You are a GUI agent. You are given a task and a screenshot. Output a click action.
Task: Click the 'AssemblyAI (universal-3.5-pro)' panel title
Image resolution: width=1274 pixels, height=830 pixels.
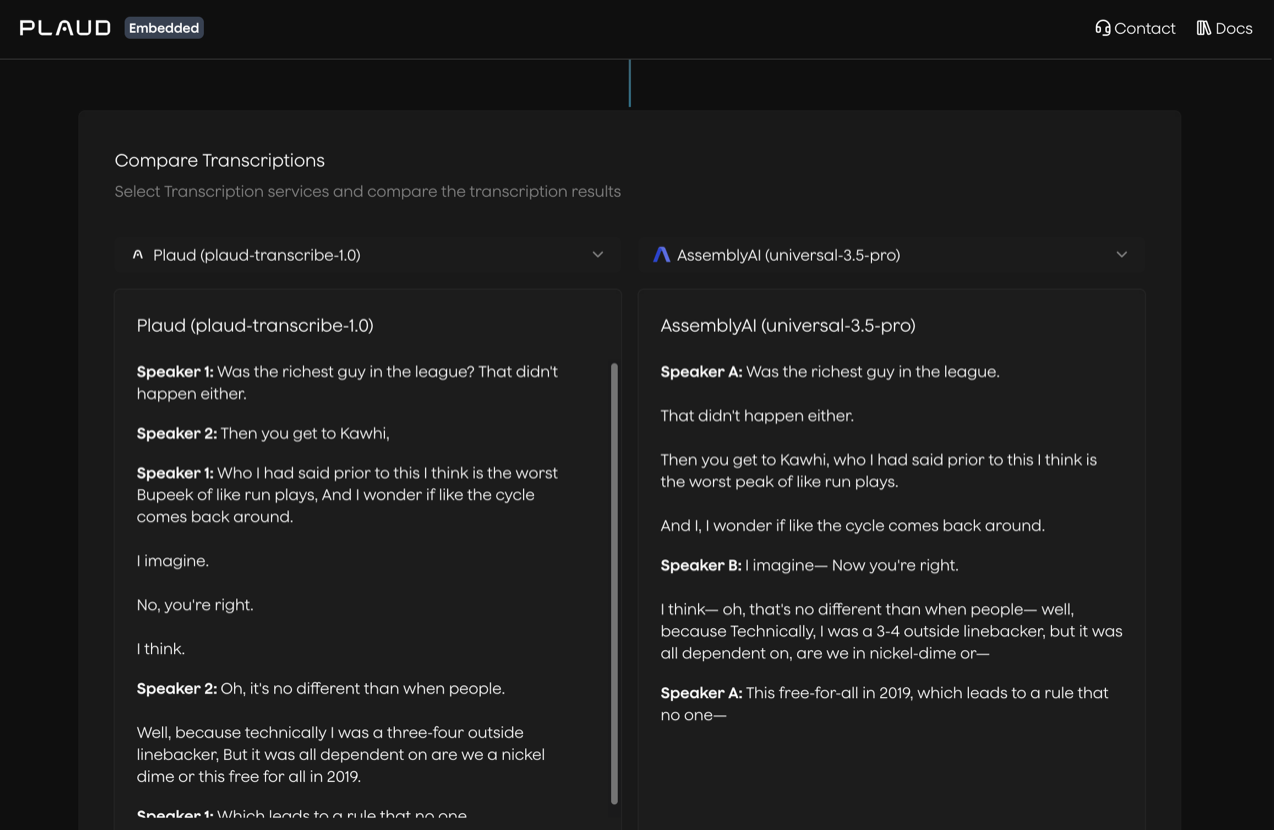click(788, 325)
